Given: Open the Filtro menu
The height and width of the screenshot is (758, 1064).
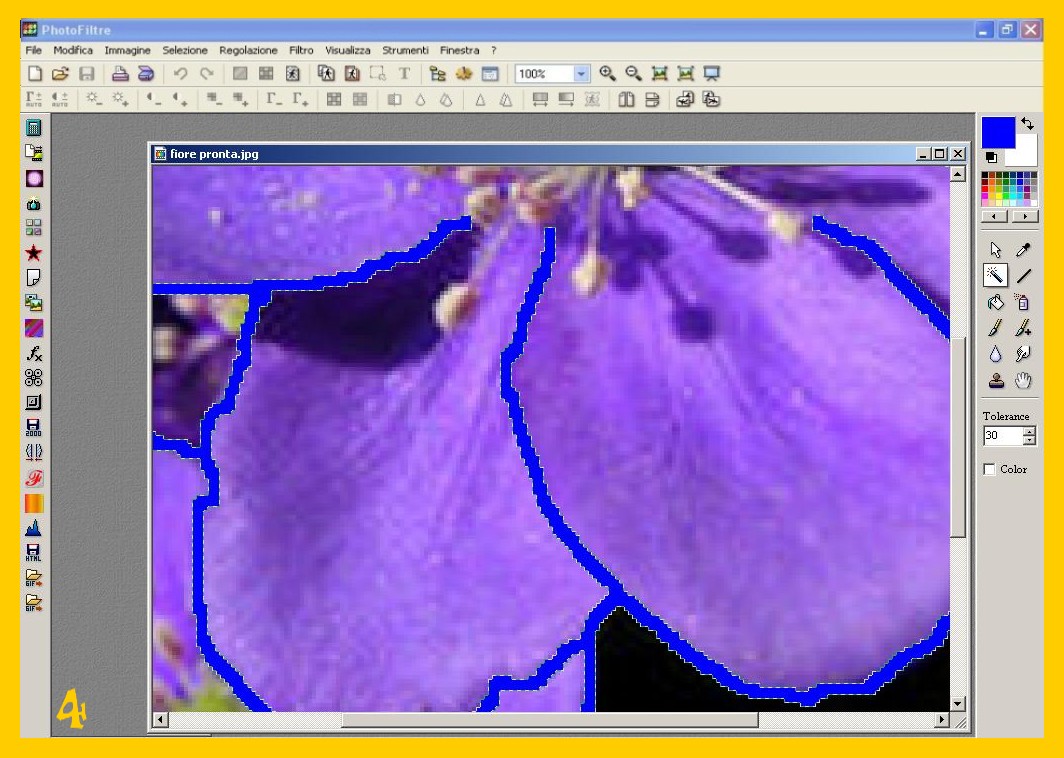Looking at the screenshot, I should click(x=301, y=50).
